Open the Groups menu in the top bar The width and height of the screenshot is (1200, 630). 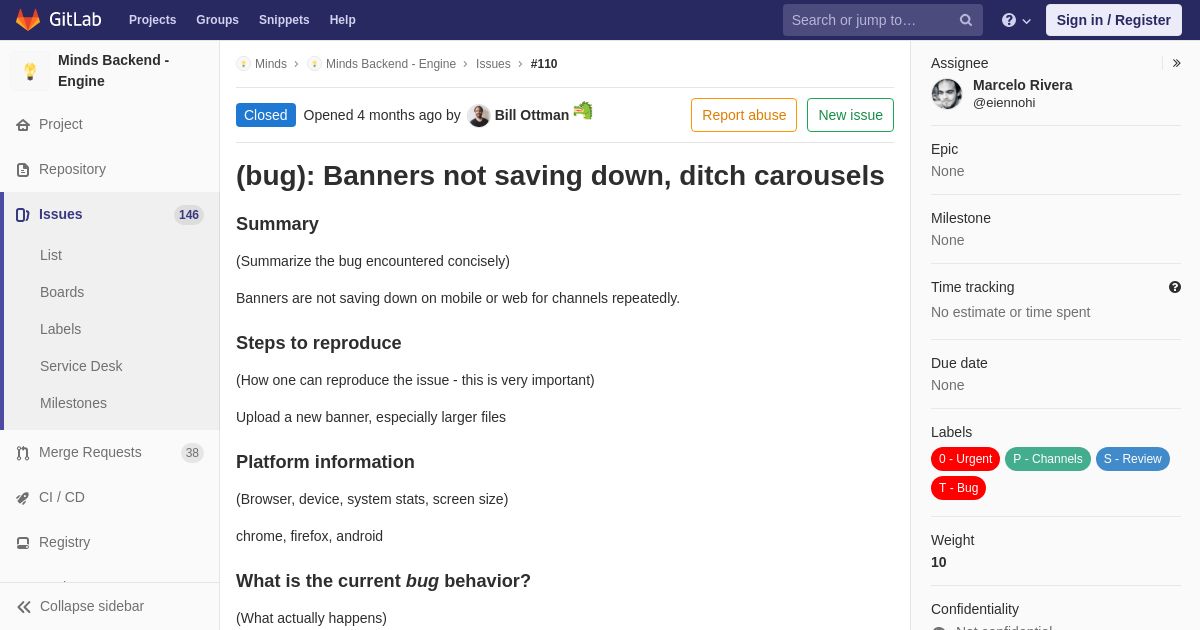point(217,20)
